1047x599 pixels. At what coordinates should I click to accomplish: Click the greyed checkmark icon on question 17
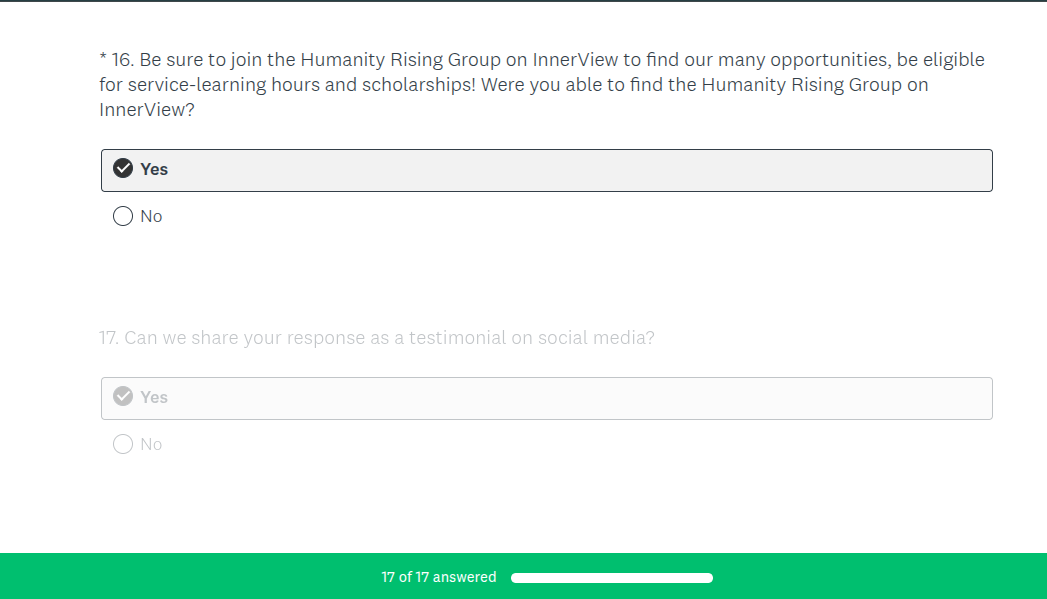123,397
